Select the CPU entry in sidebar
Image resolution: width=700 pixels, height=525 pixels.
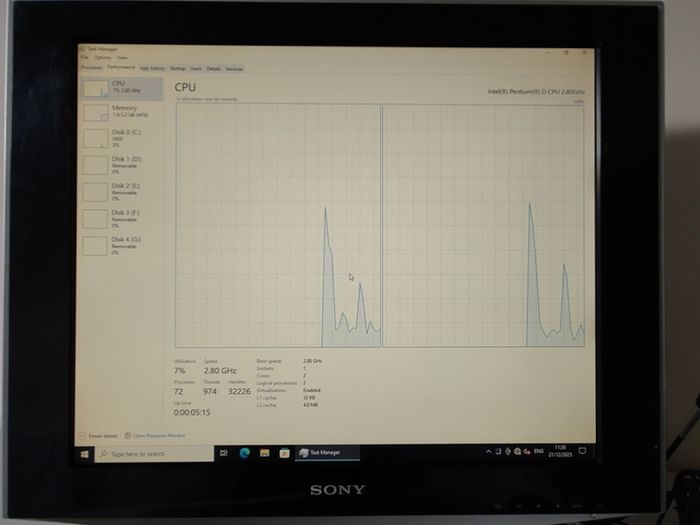click(x=122, y=88)
